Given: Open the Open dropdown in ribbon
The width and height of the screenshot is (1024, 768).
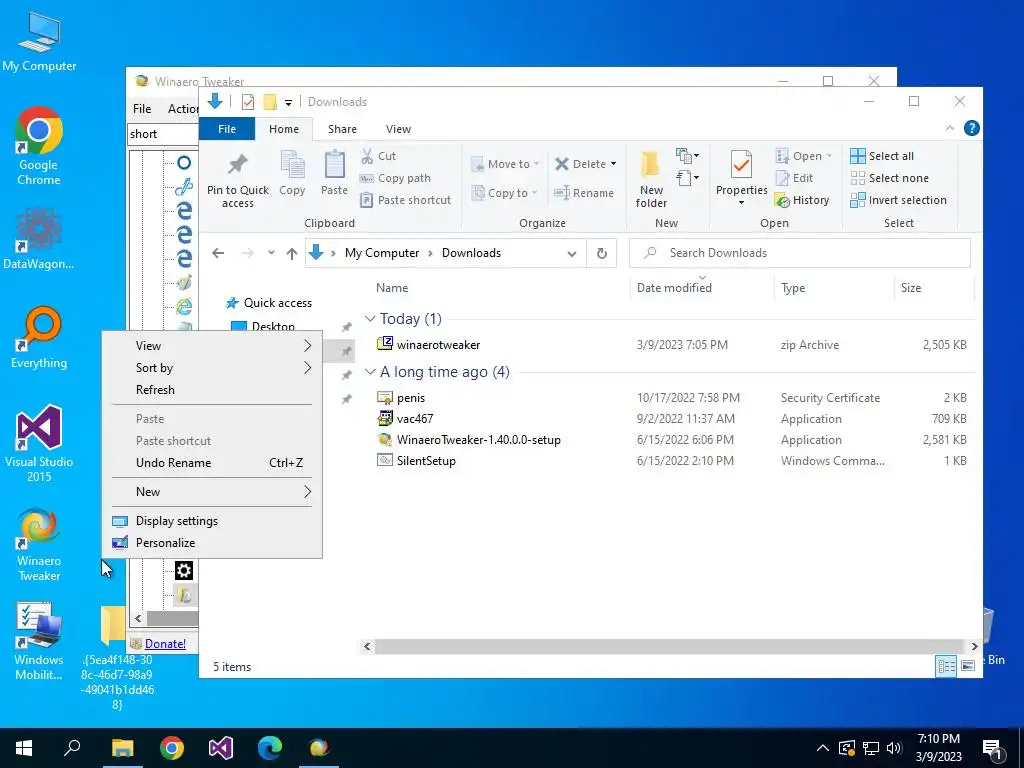Looking at the screenshot, I should click(803, 156).
